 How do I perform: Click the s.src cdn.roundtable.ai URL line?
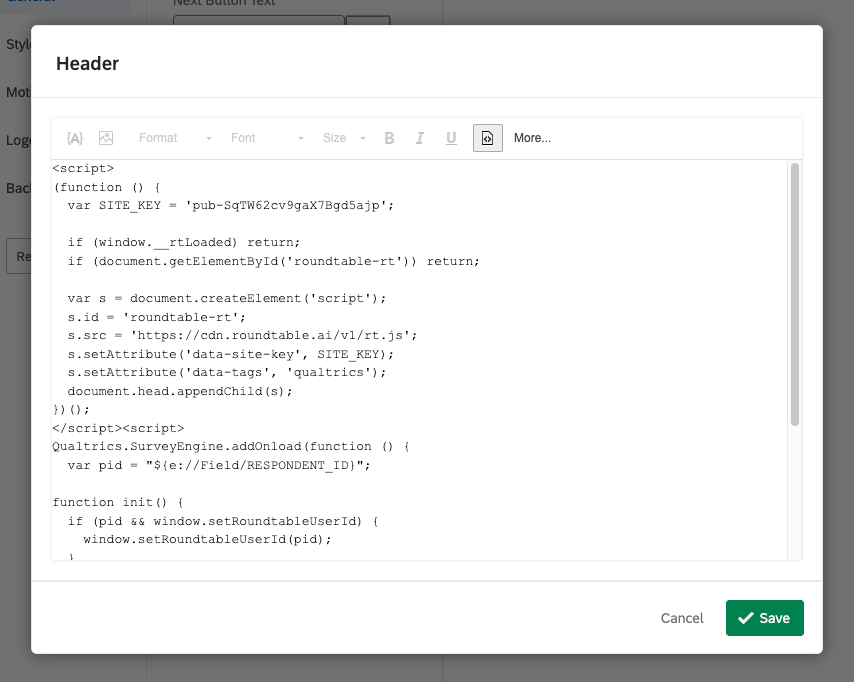coord(242,336)
